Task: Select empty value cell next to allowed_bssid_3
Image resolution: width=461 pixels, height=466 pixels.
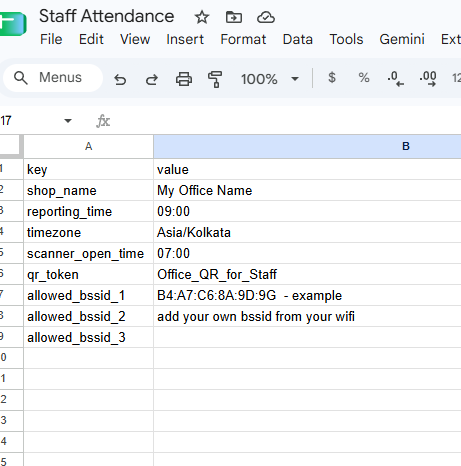Action: [307, 337]
